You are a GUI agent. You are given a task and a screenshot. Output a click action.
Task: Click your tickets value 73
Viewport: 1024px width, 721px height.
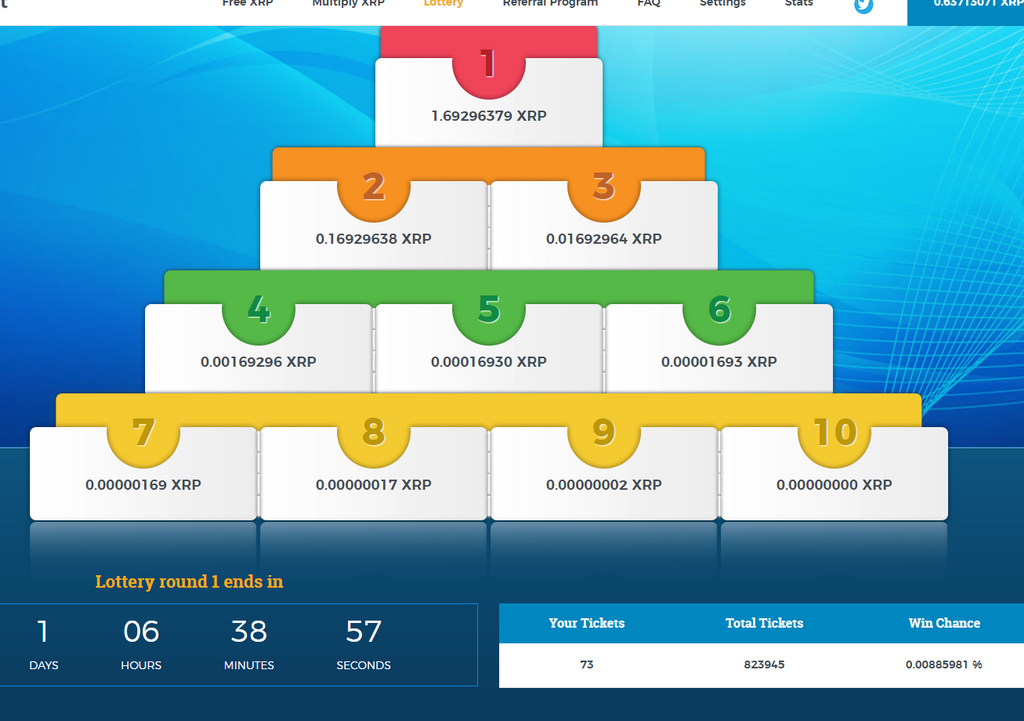586,664
